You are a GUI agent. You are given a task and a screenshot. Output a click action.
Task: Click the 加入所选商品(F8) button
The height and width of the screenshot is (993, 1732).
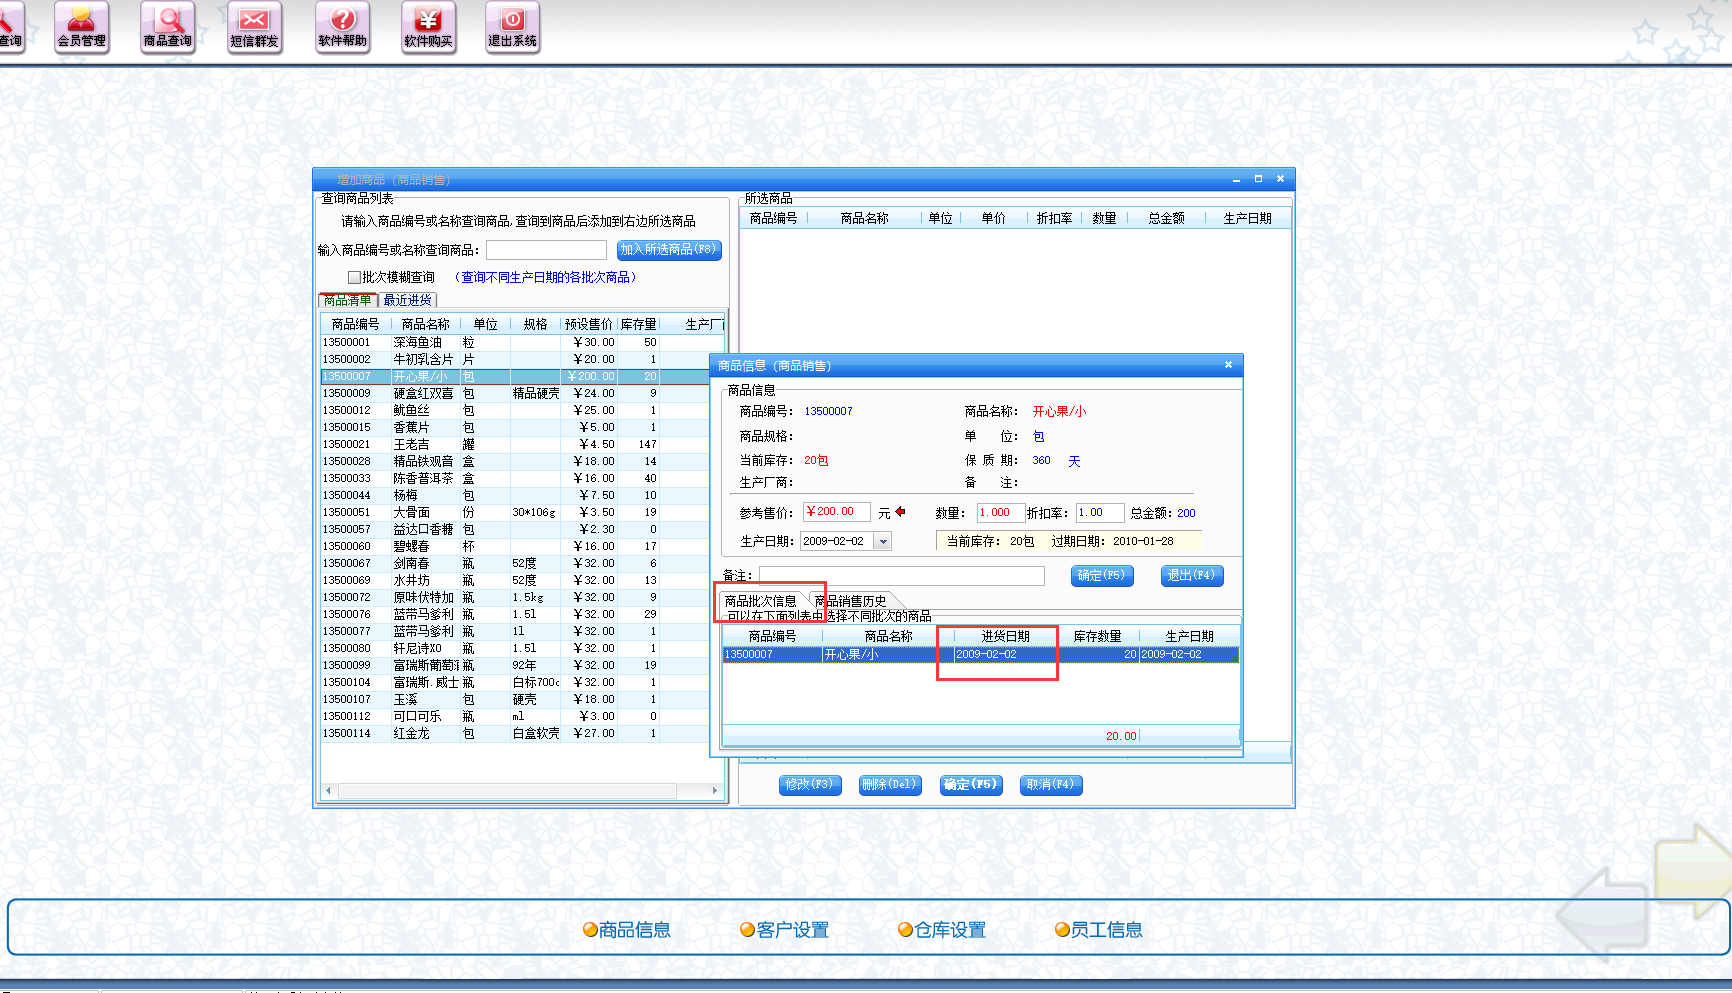point(668,250)
